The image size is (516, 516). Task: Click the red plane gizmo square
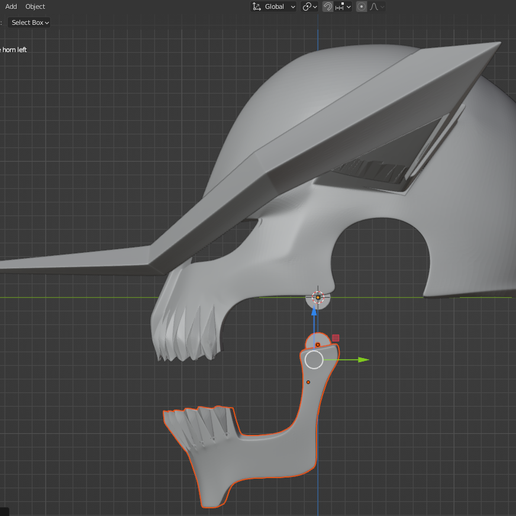(336, 338)
